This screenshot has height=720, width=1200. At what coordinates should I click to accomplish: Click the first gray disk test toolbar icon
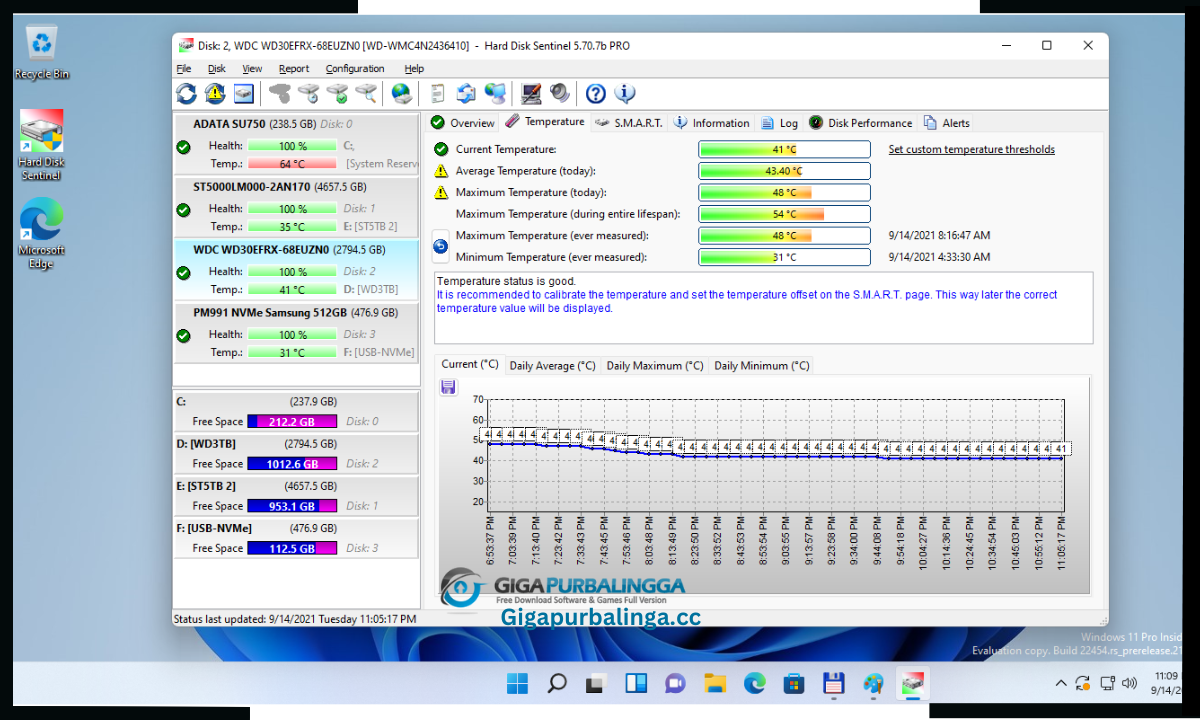281,93
